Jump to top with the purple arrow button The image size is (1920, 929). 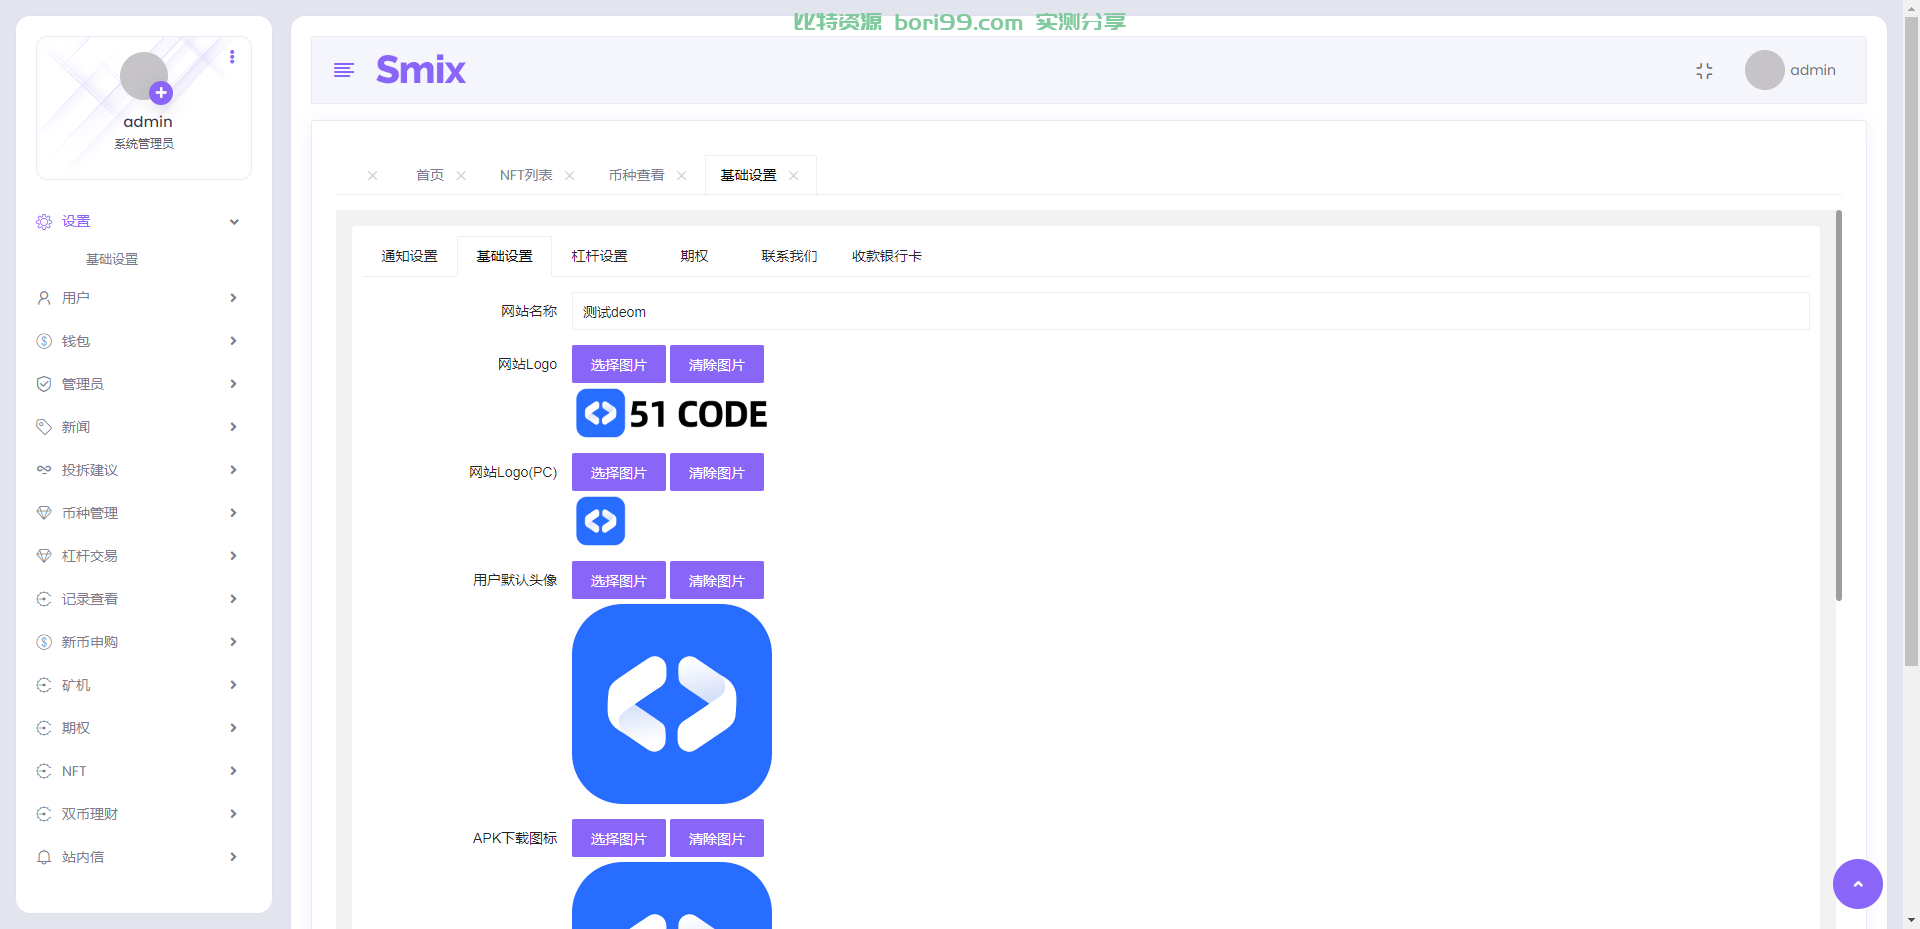coord(1857,884)
